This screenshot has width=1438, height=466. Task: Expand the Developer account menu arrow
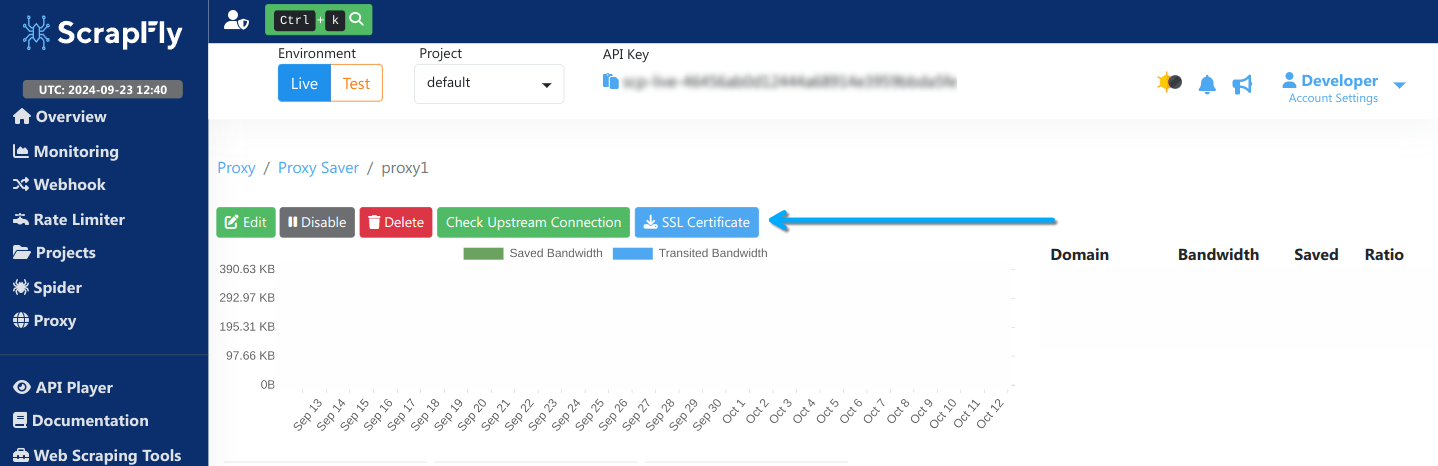[x=1399, y=86]
